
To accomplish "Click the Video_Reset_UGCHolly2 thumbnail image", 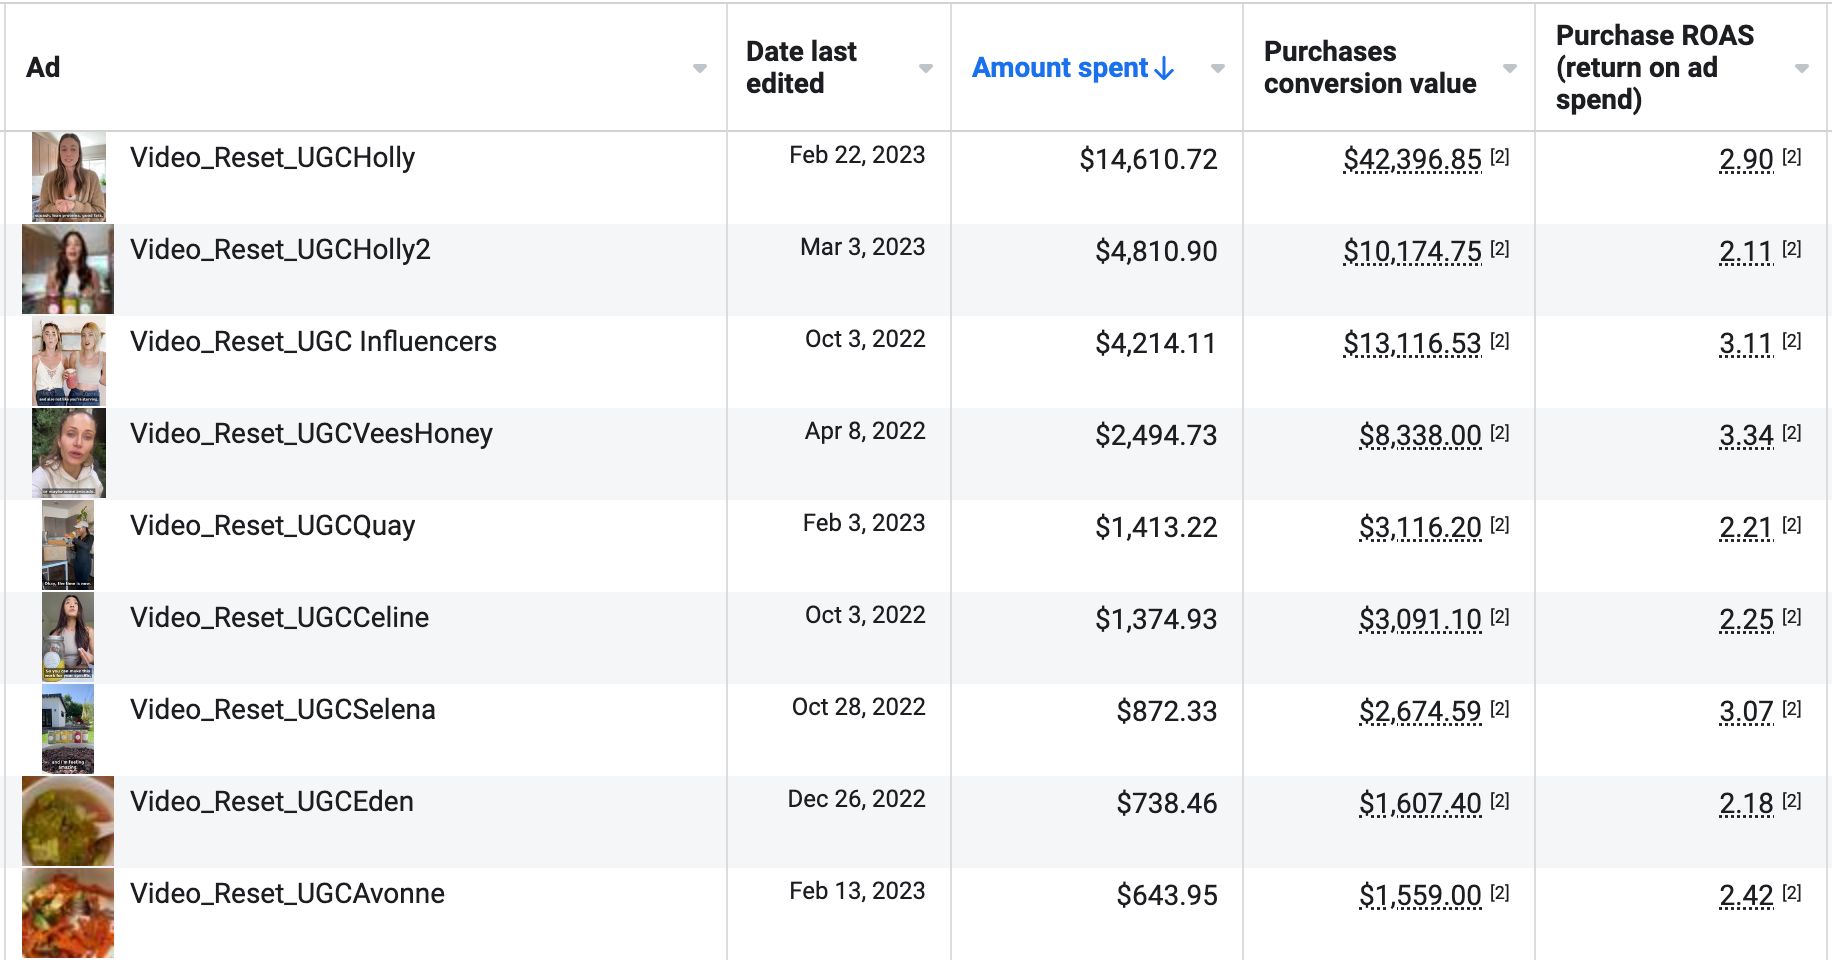I will click(x=68, y=269).
